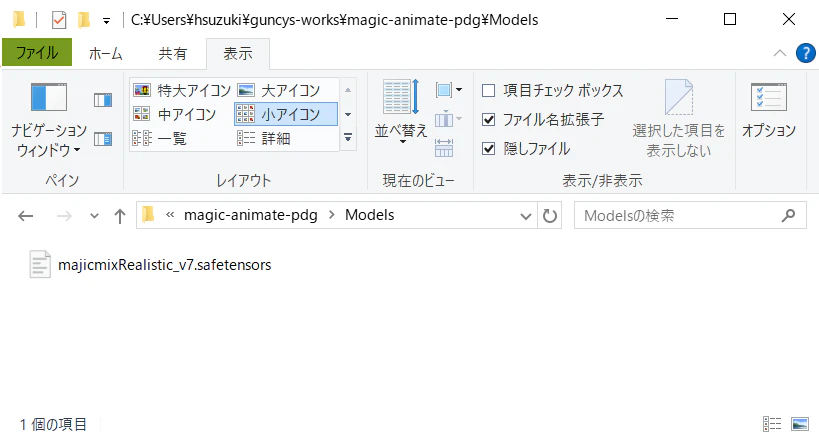Screen dimensions: 819x440
Task: Open recent locations dropdown
Action: (94, 215)
